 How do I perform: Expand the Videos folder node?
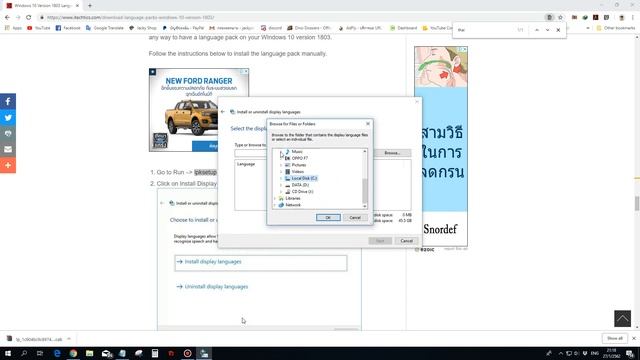281,172
